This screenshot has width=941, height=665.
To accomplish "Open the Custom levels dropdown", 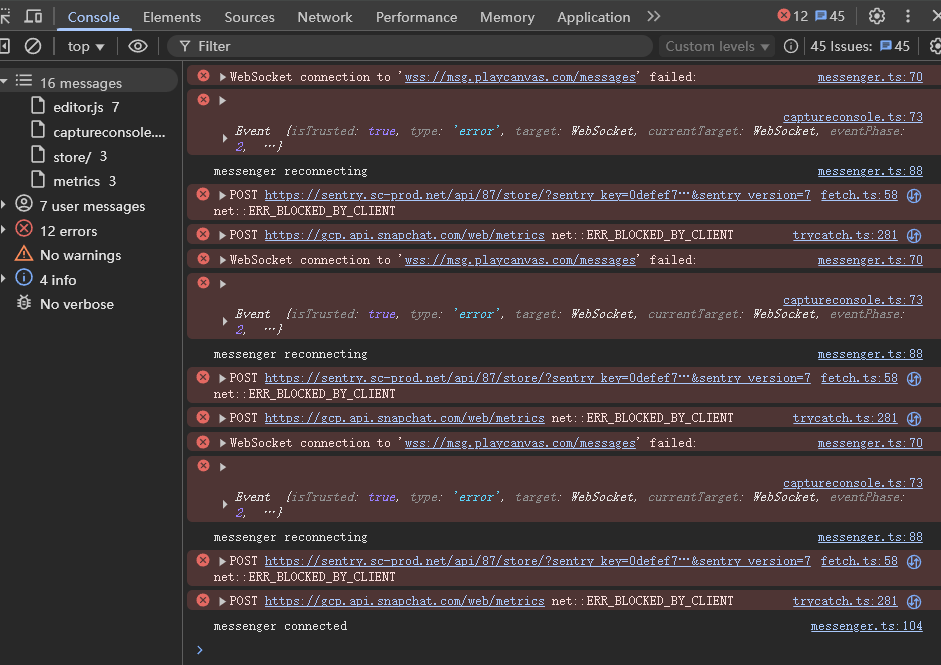I will coord(717,46).
